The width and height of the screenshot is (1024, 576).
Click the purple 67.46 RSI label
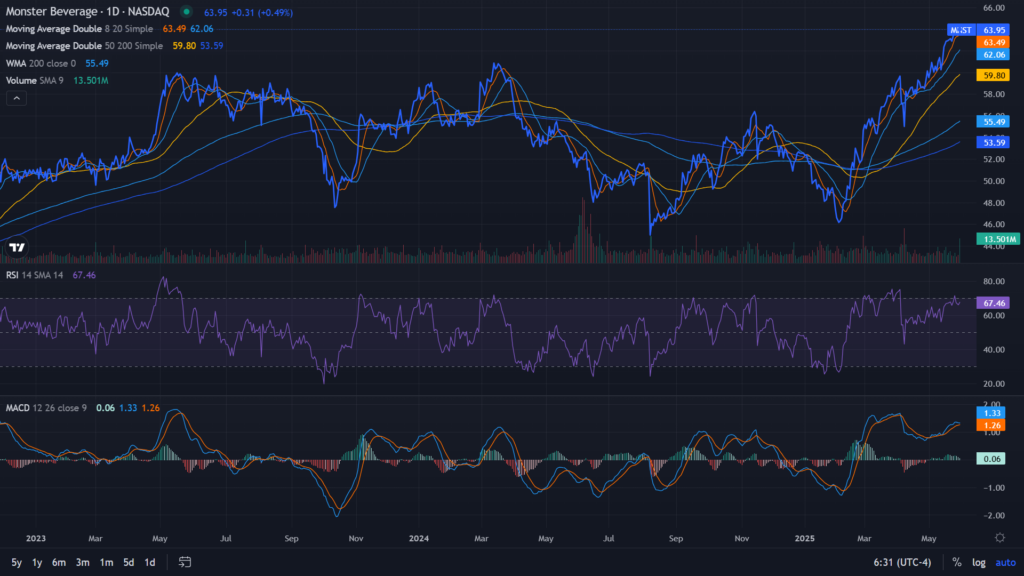pyautogui.click(x=994, y=303)
